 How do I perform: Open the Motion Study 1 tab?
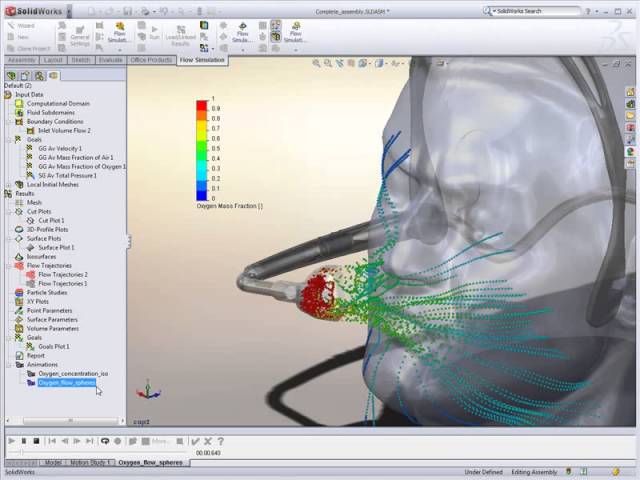[90, 463]
